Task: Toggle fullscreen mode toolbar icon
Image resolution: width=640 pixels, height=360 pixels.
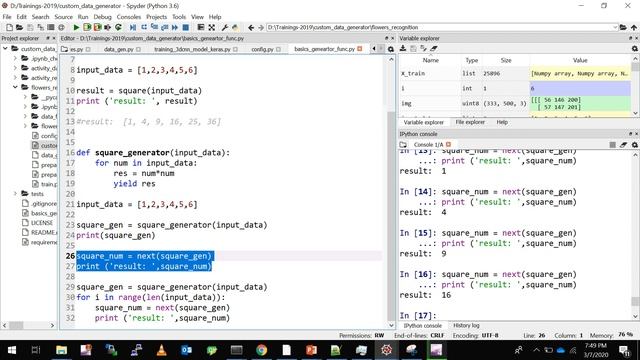Action: click(x=211, y=27)
